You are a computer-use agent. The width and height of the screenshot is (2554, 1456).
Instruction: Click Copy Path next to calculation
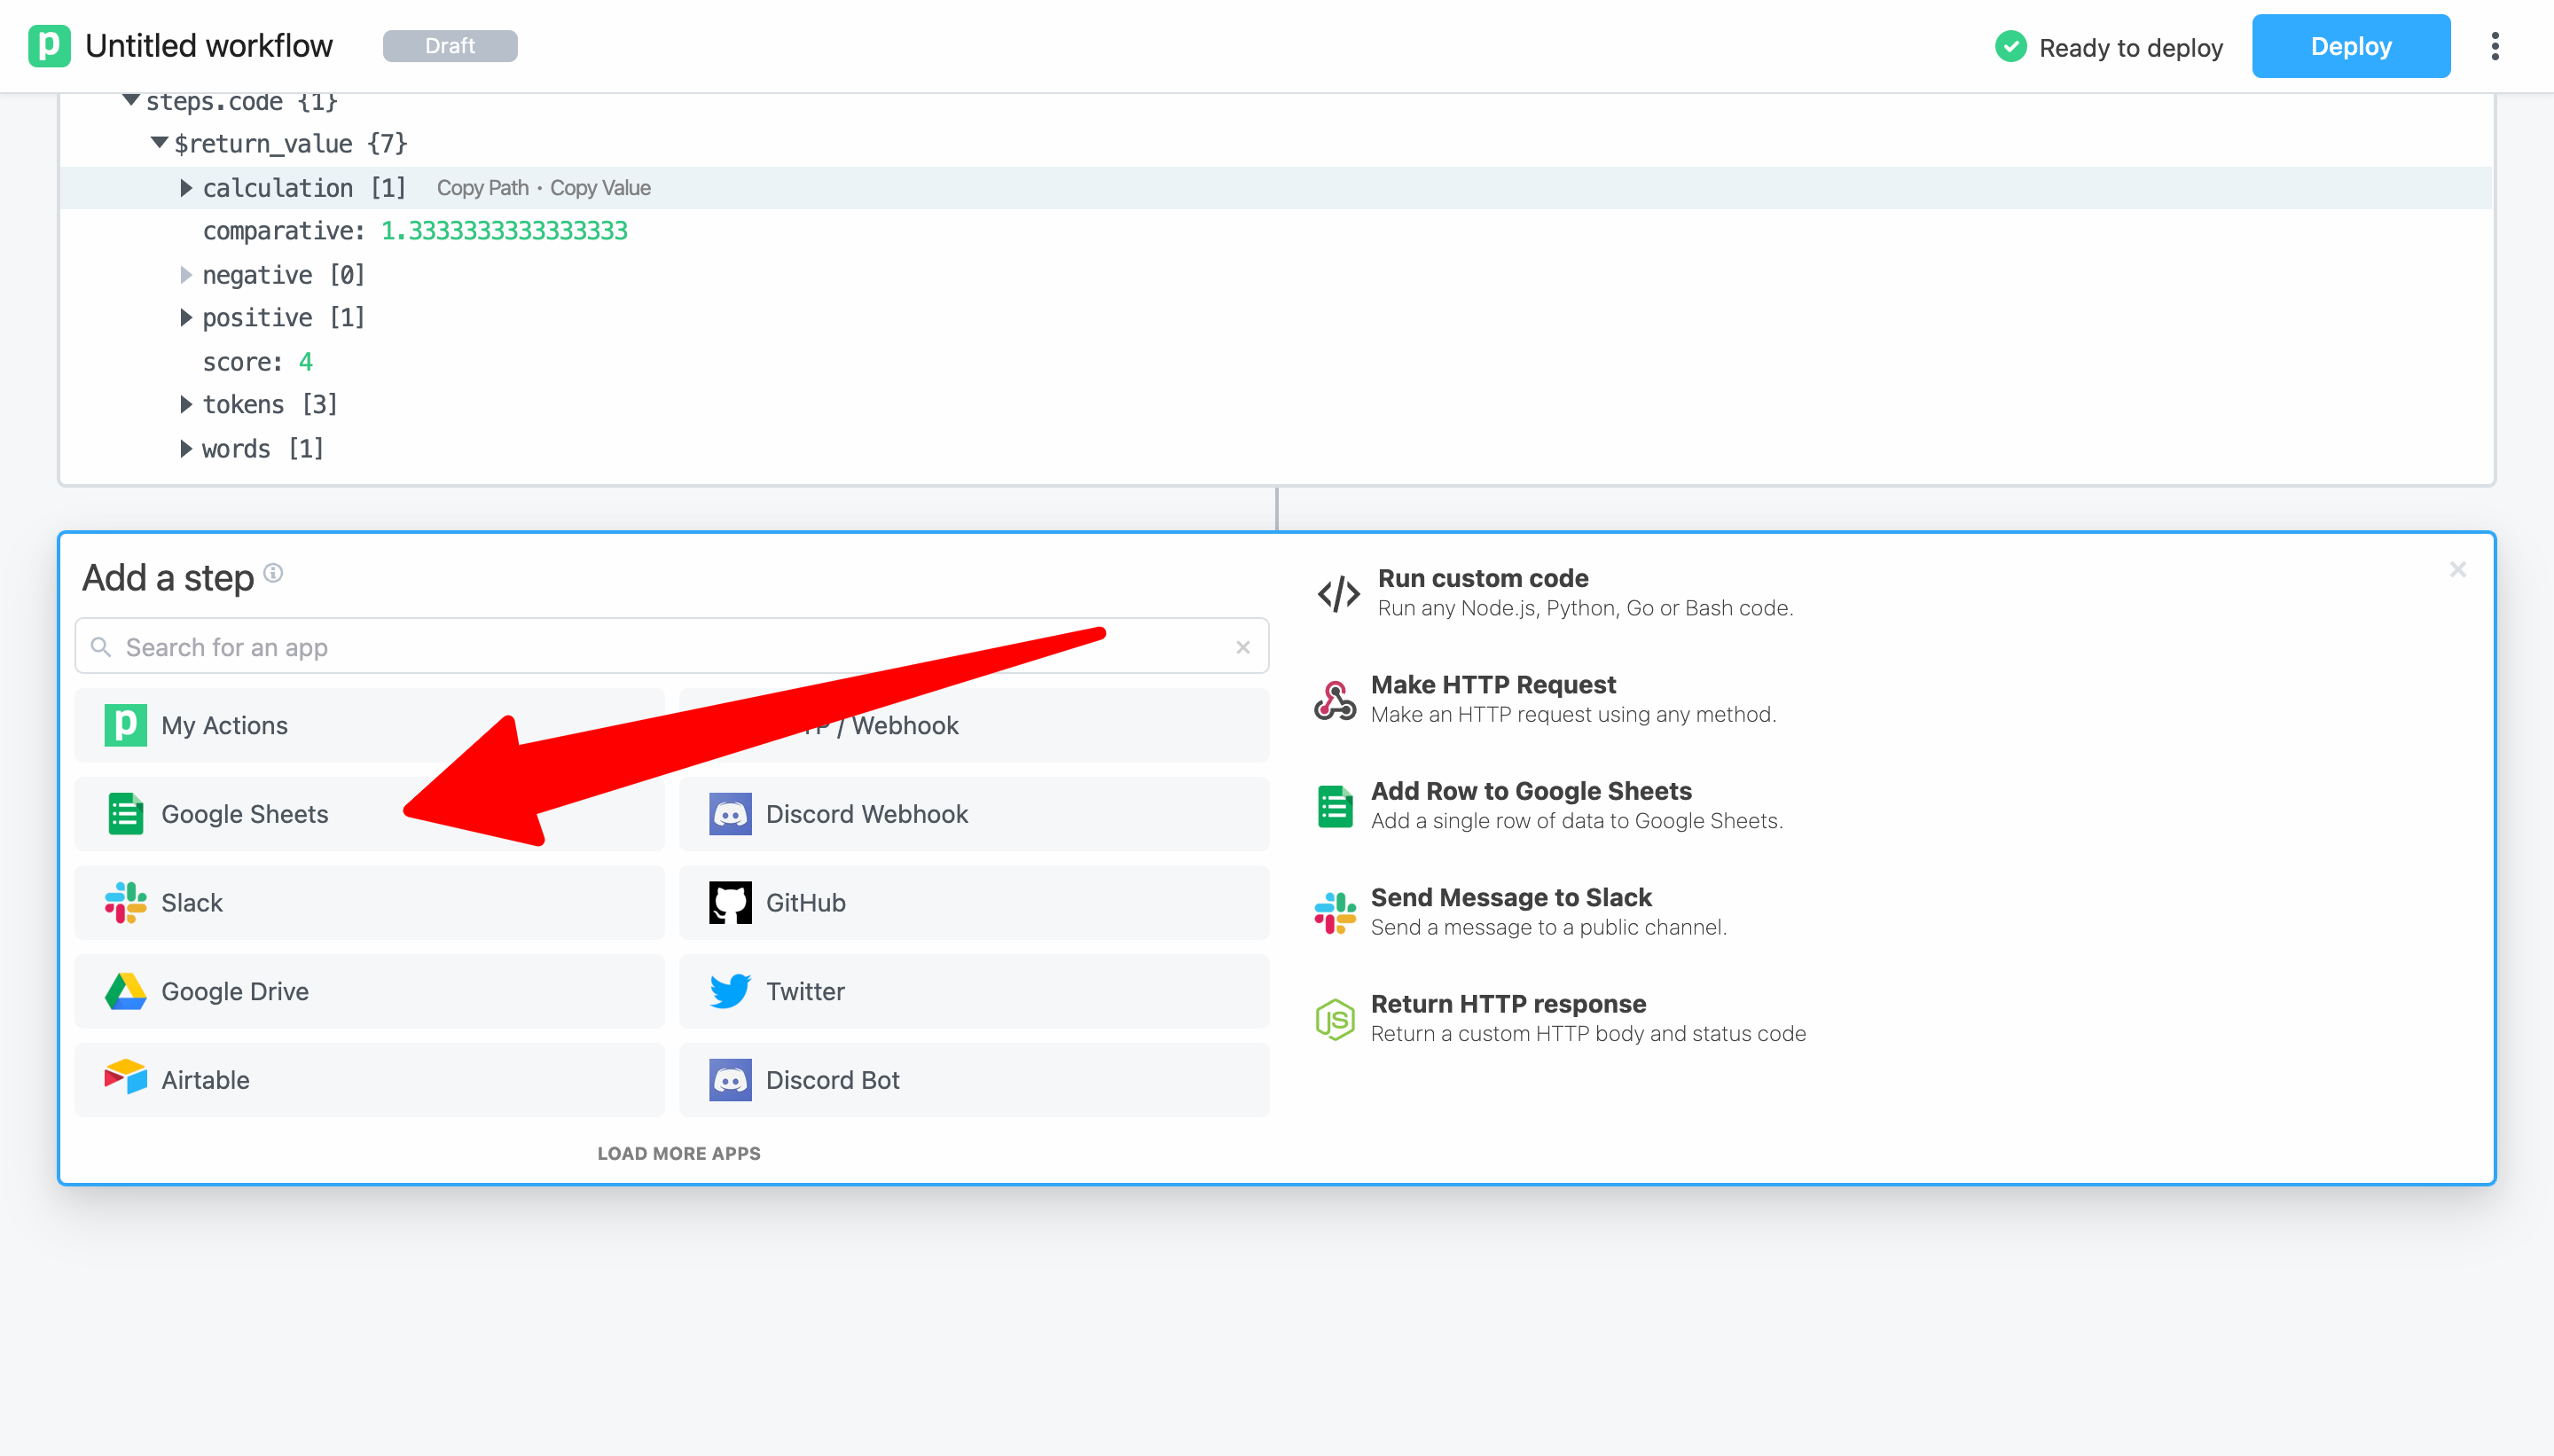(482, 188)
